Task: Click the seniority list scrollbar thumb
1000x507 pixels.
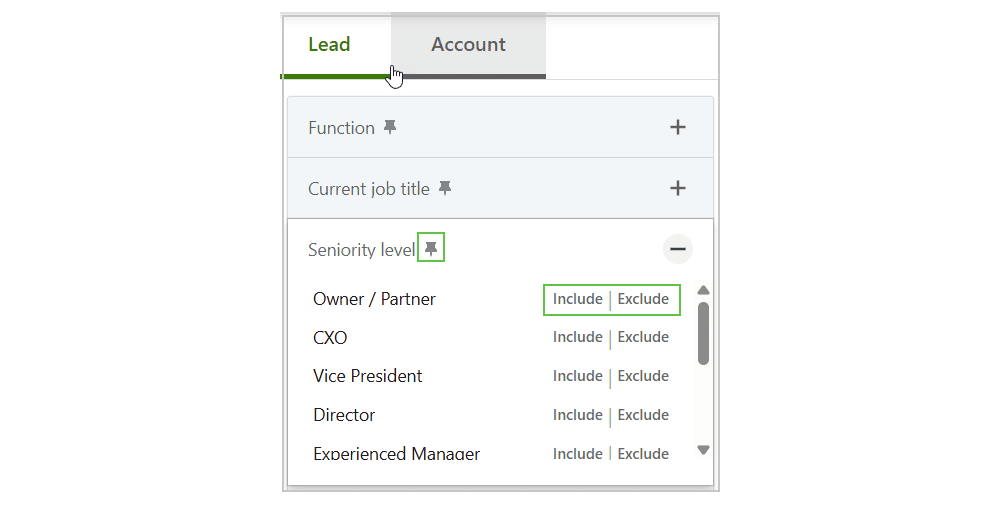Action: pos(703,333)
